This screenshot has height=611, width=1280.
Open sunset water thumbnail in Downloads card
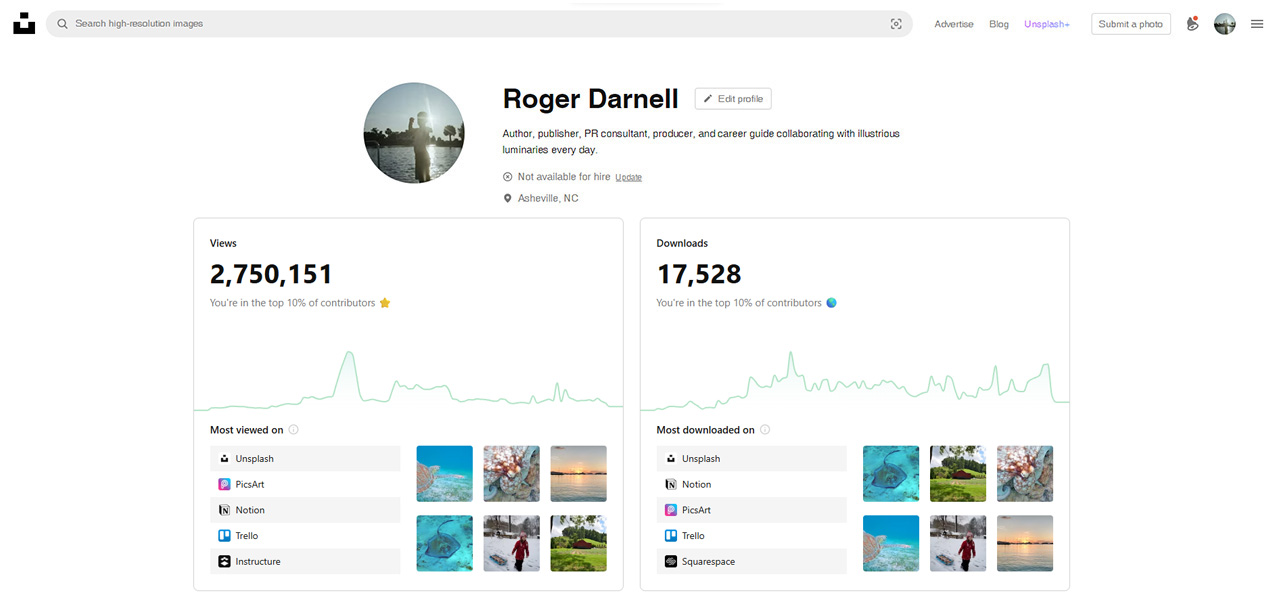pyautogui.click(x=1025, y=543)
